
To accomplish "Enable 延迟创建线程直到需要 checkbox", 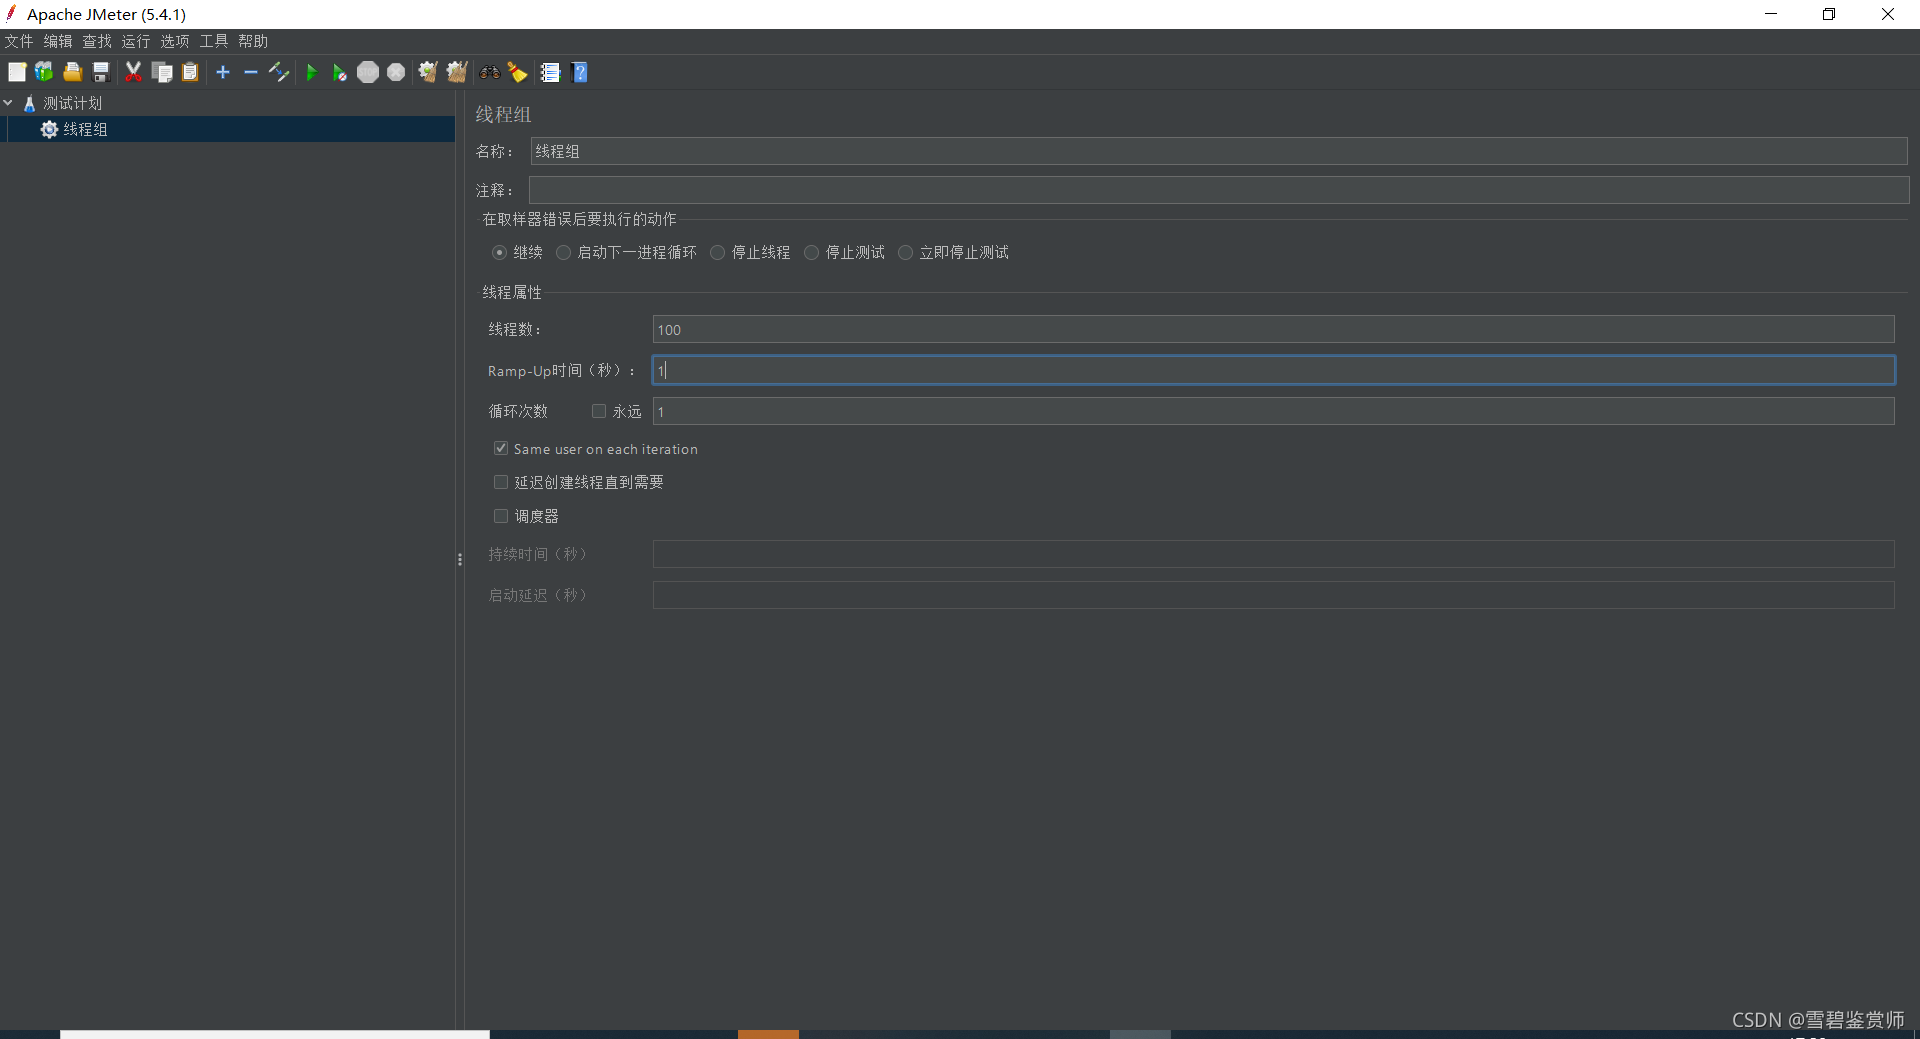I will pos(501,482).
